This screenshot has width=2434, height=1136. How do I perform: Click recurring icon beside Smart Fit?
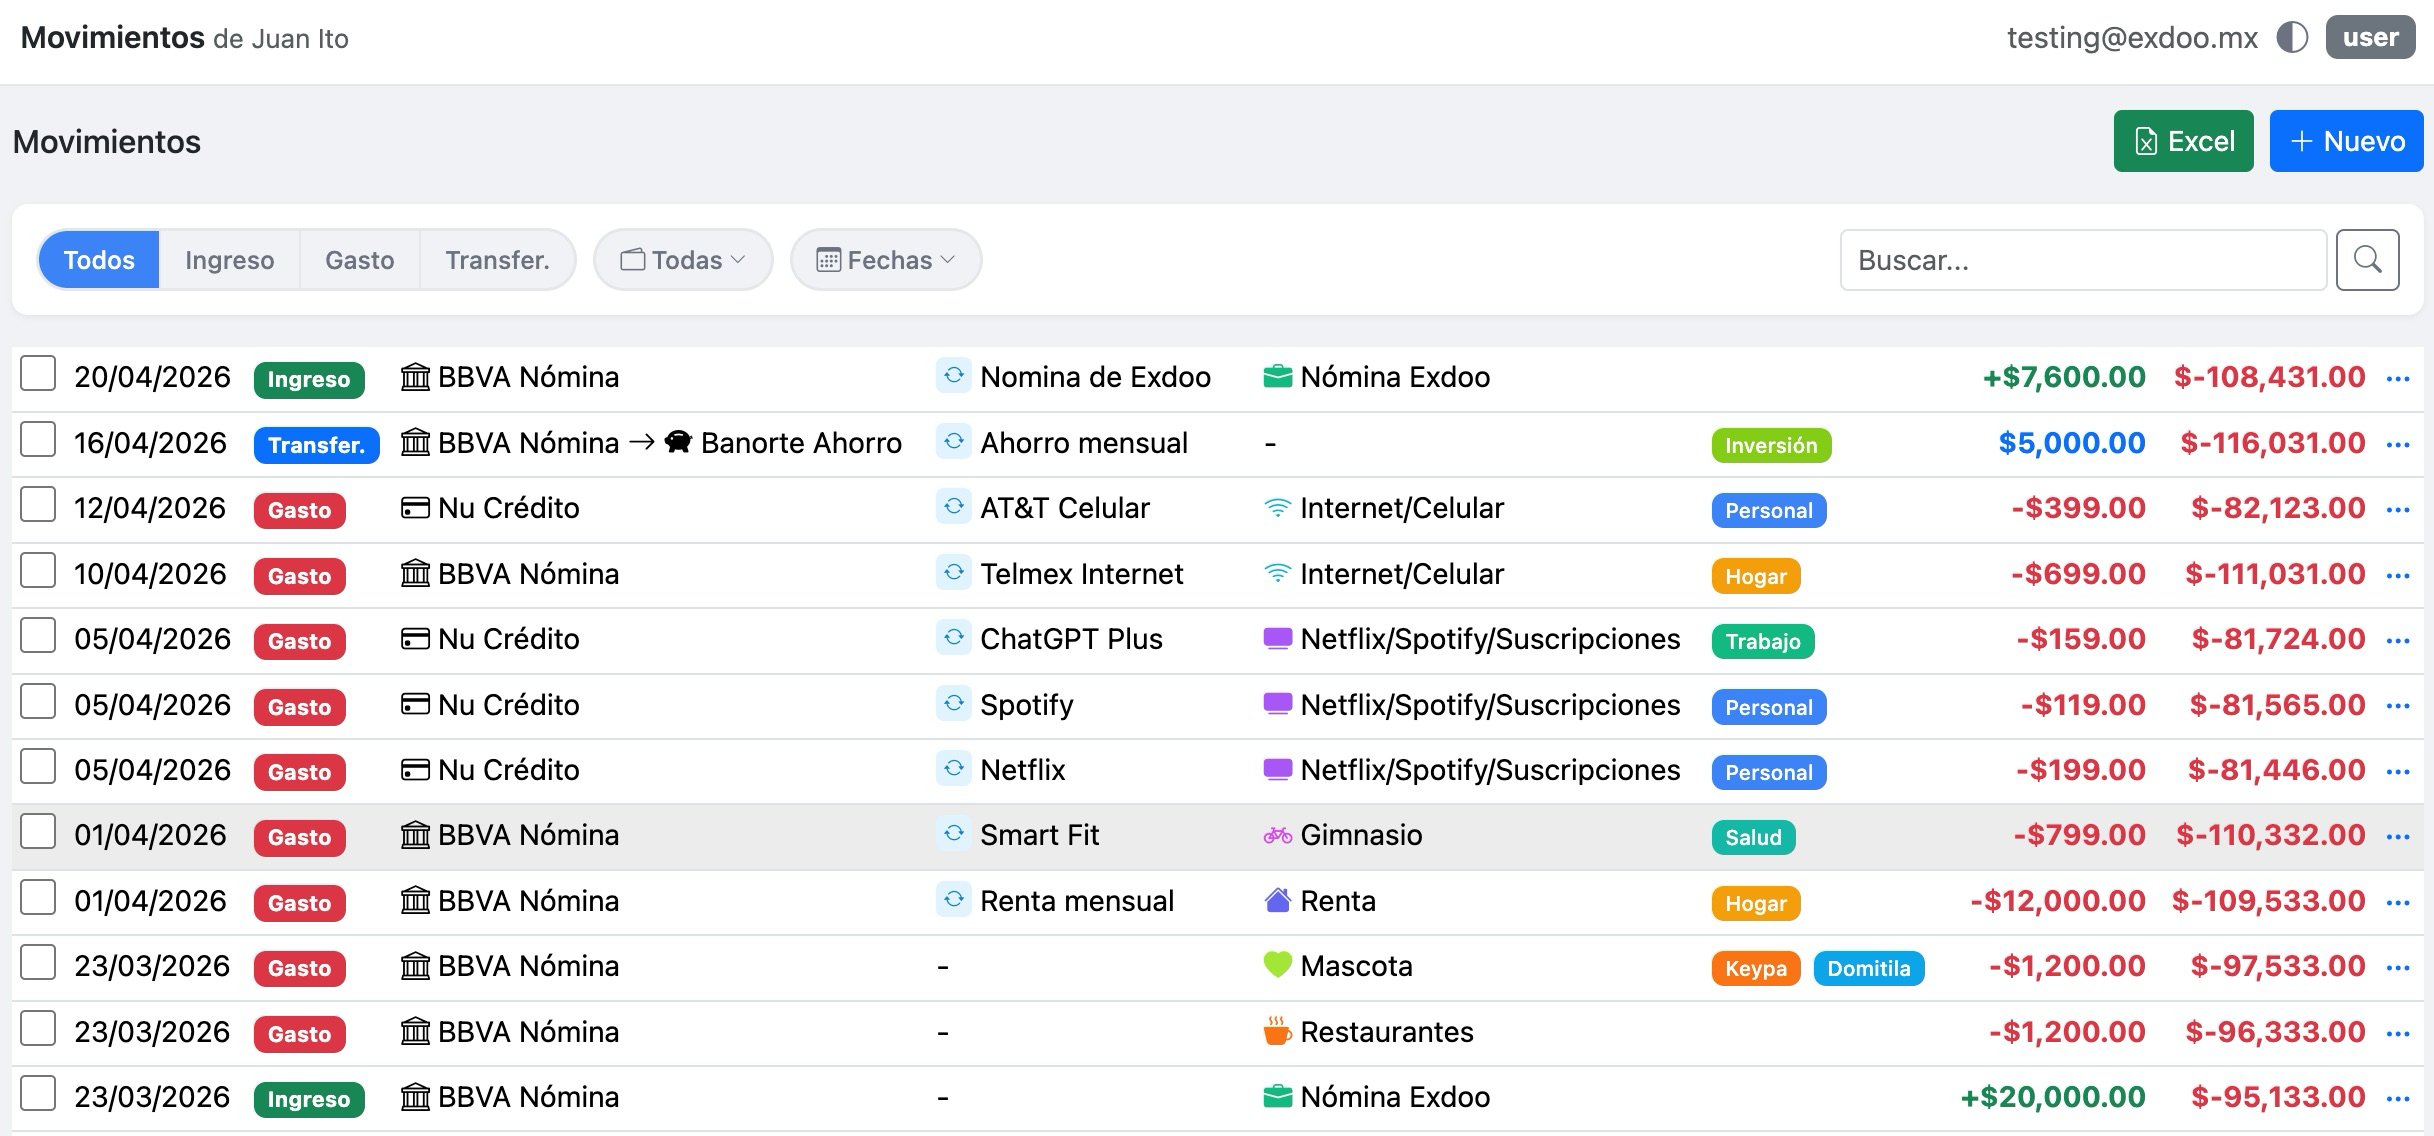tap(954, 833)
